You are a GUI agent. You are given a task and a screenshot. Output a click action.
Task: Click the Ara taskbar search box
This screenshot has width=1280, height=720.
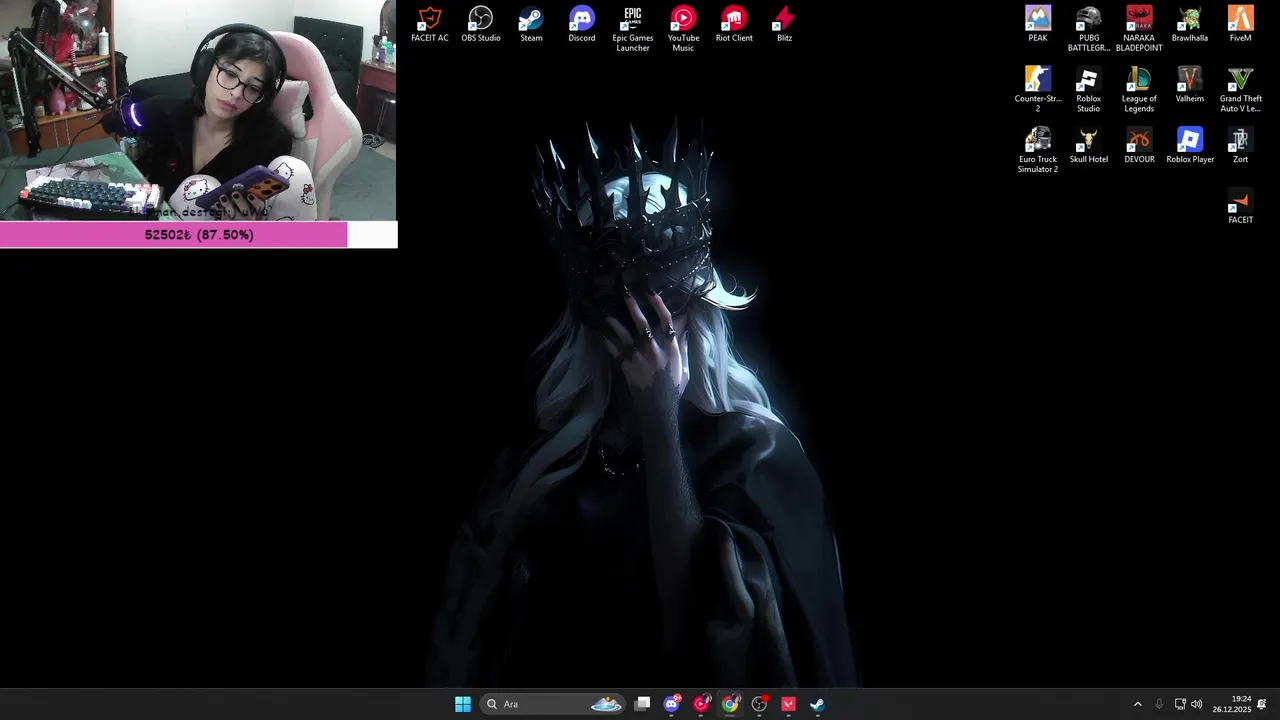(x=553, y=704)
